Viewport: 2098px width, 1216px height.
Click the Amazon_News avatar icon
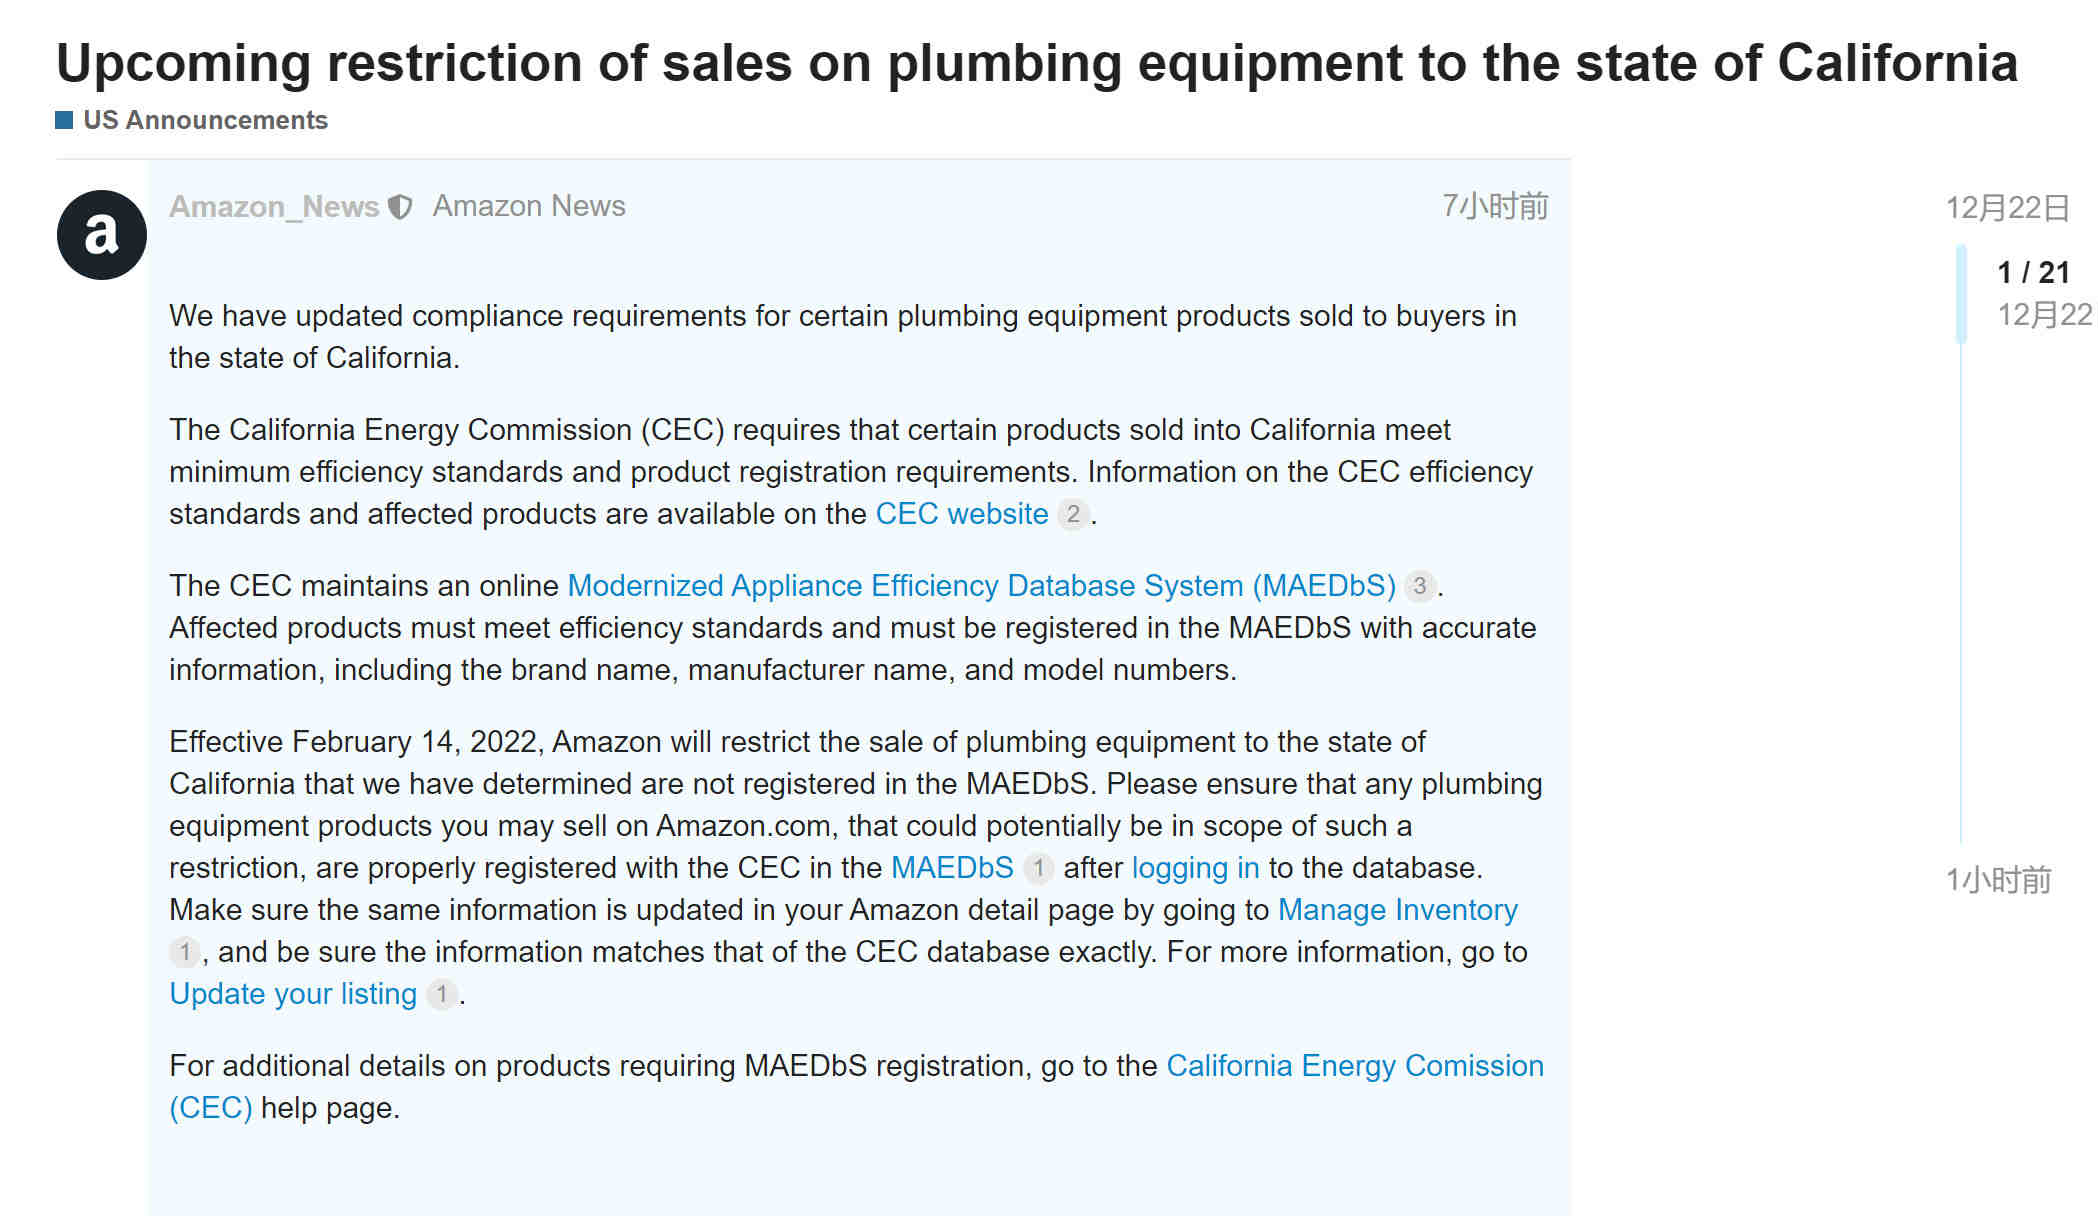pyautogui.click(x=101, y=235)
